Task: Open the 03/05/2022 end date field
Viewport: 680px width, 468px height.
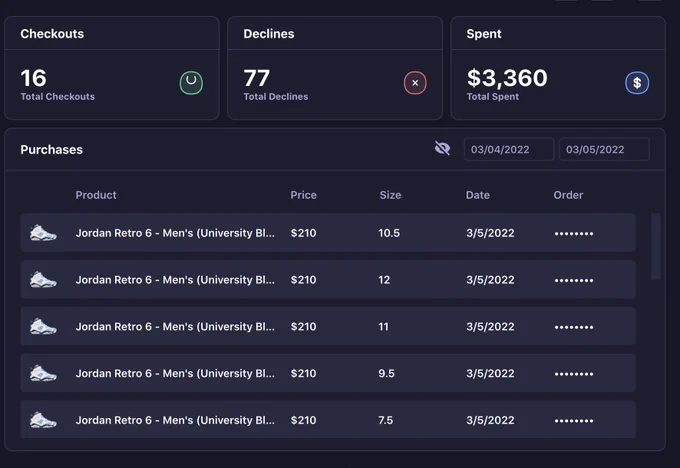Action: 604,150
